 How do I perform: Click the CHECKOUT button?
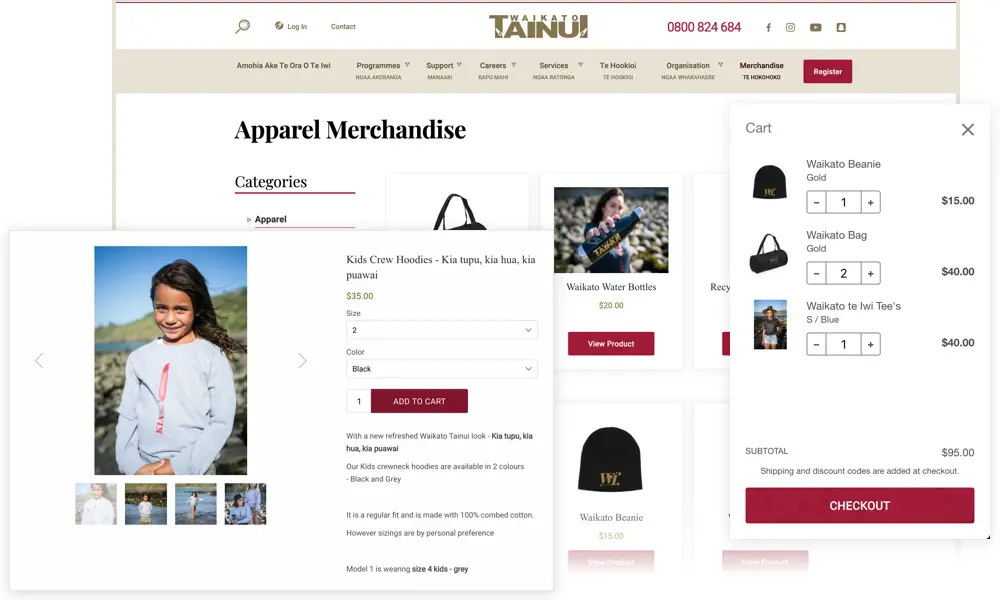[x=859, y=506]
